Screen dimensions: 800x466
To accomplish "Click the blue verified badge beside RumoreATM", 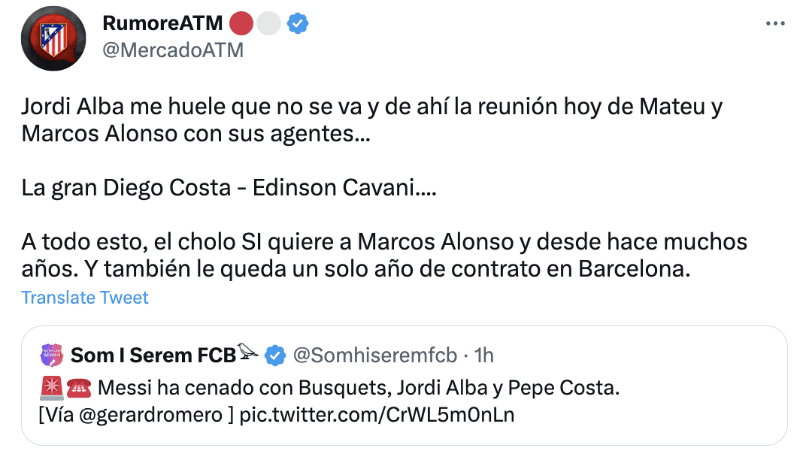I will (297, 23).
